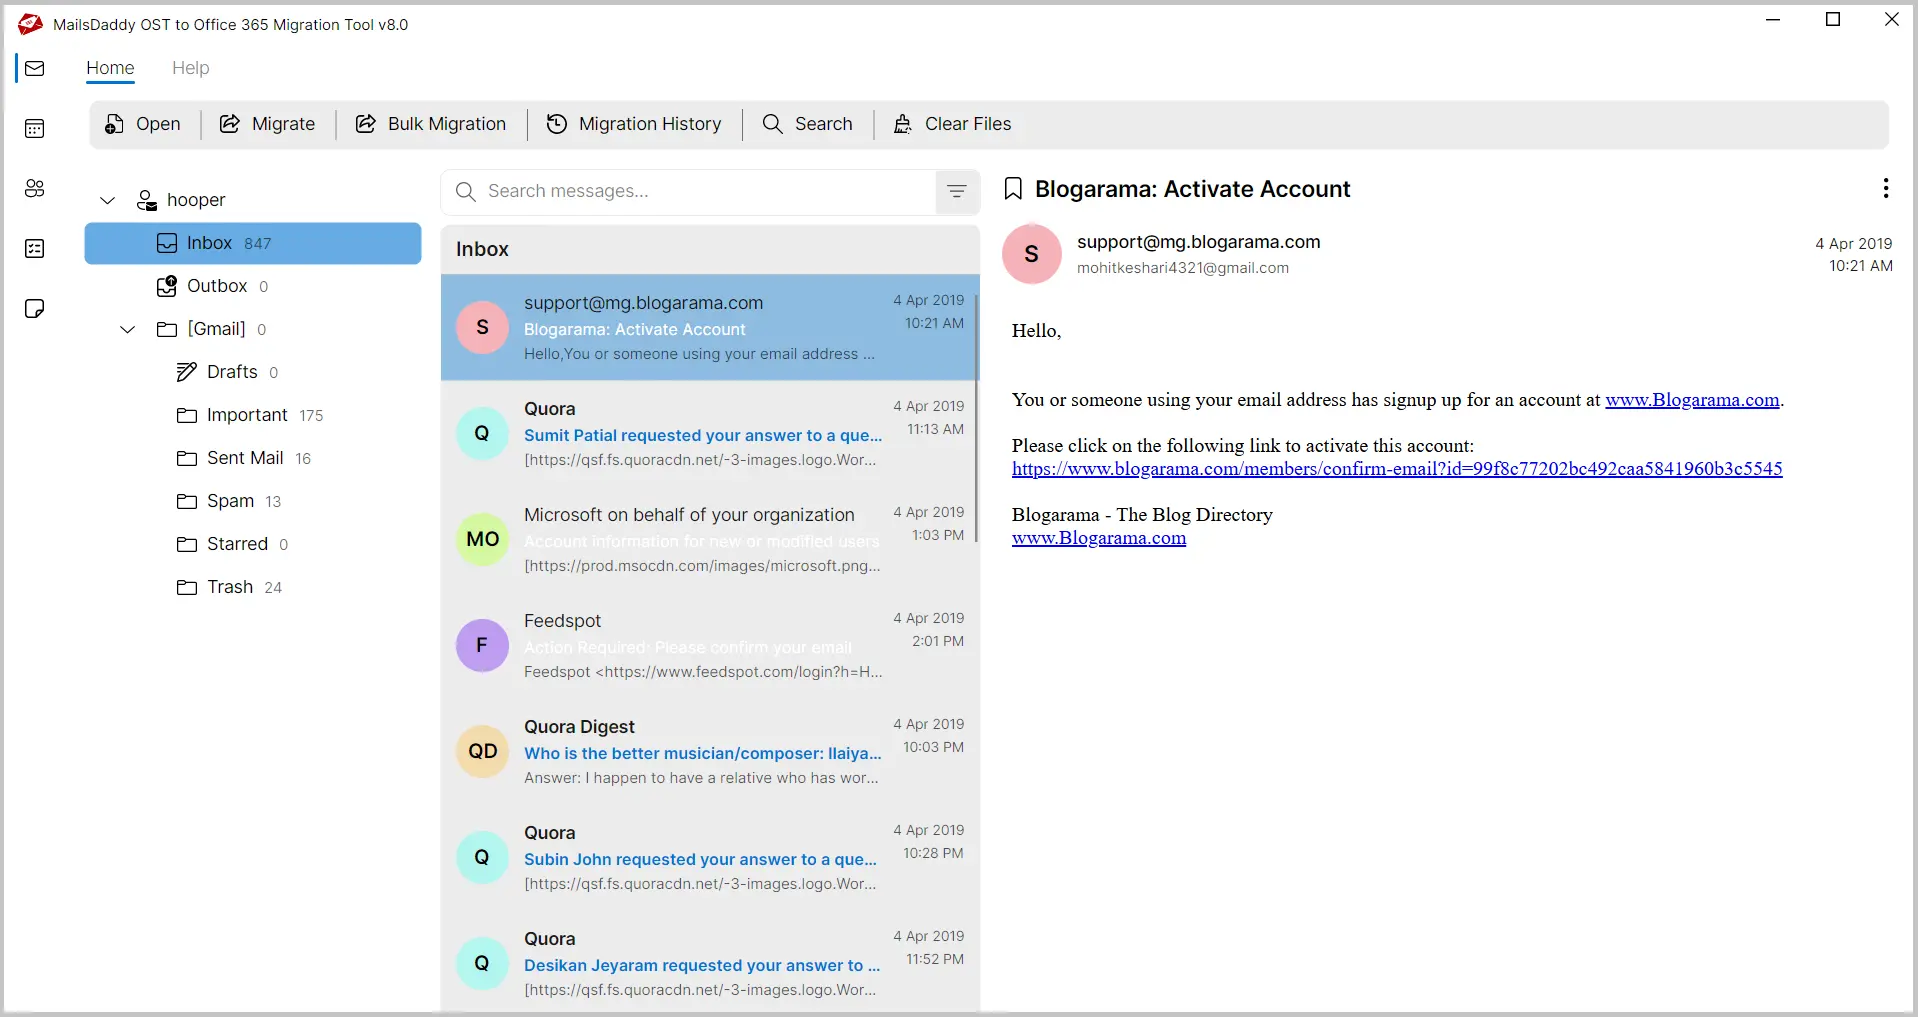Open the tasks view in left sidebar
This screenshot has width=1918, height=1017.
coord(35,248)
